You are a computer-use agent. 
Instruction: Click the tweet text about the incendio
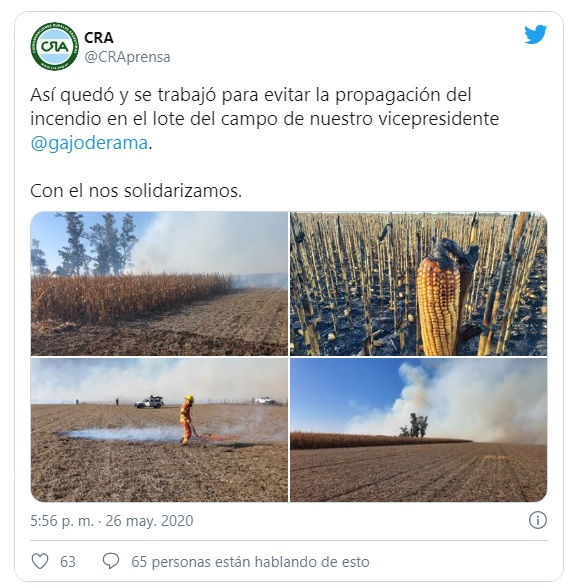(x=264, y=118)
